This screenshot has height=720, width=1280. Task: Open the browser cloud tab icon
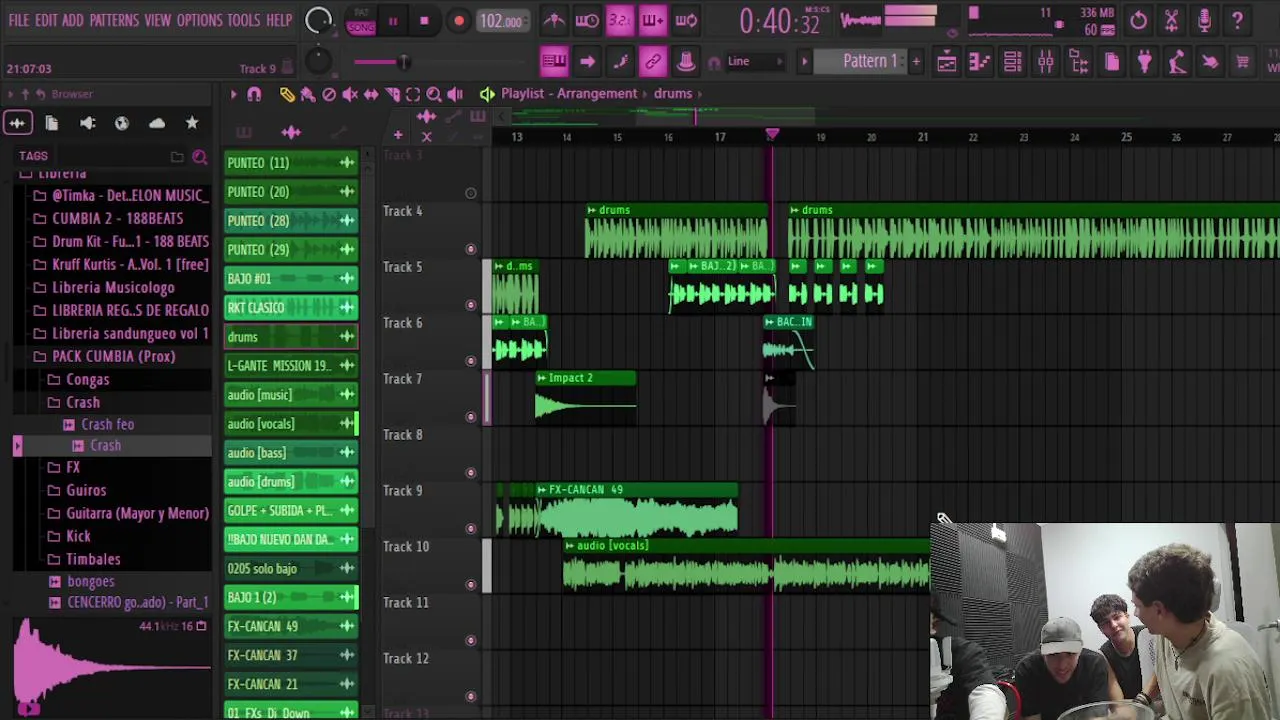pos(157,123)
